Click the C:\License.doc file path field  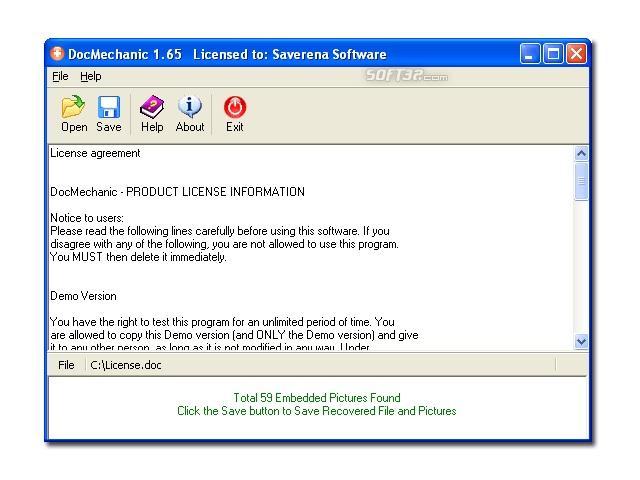click(320, 365)
